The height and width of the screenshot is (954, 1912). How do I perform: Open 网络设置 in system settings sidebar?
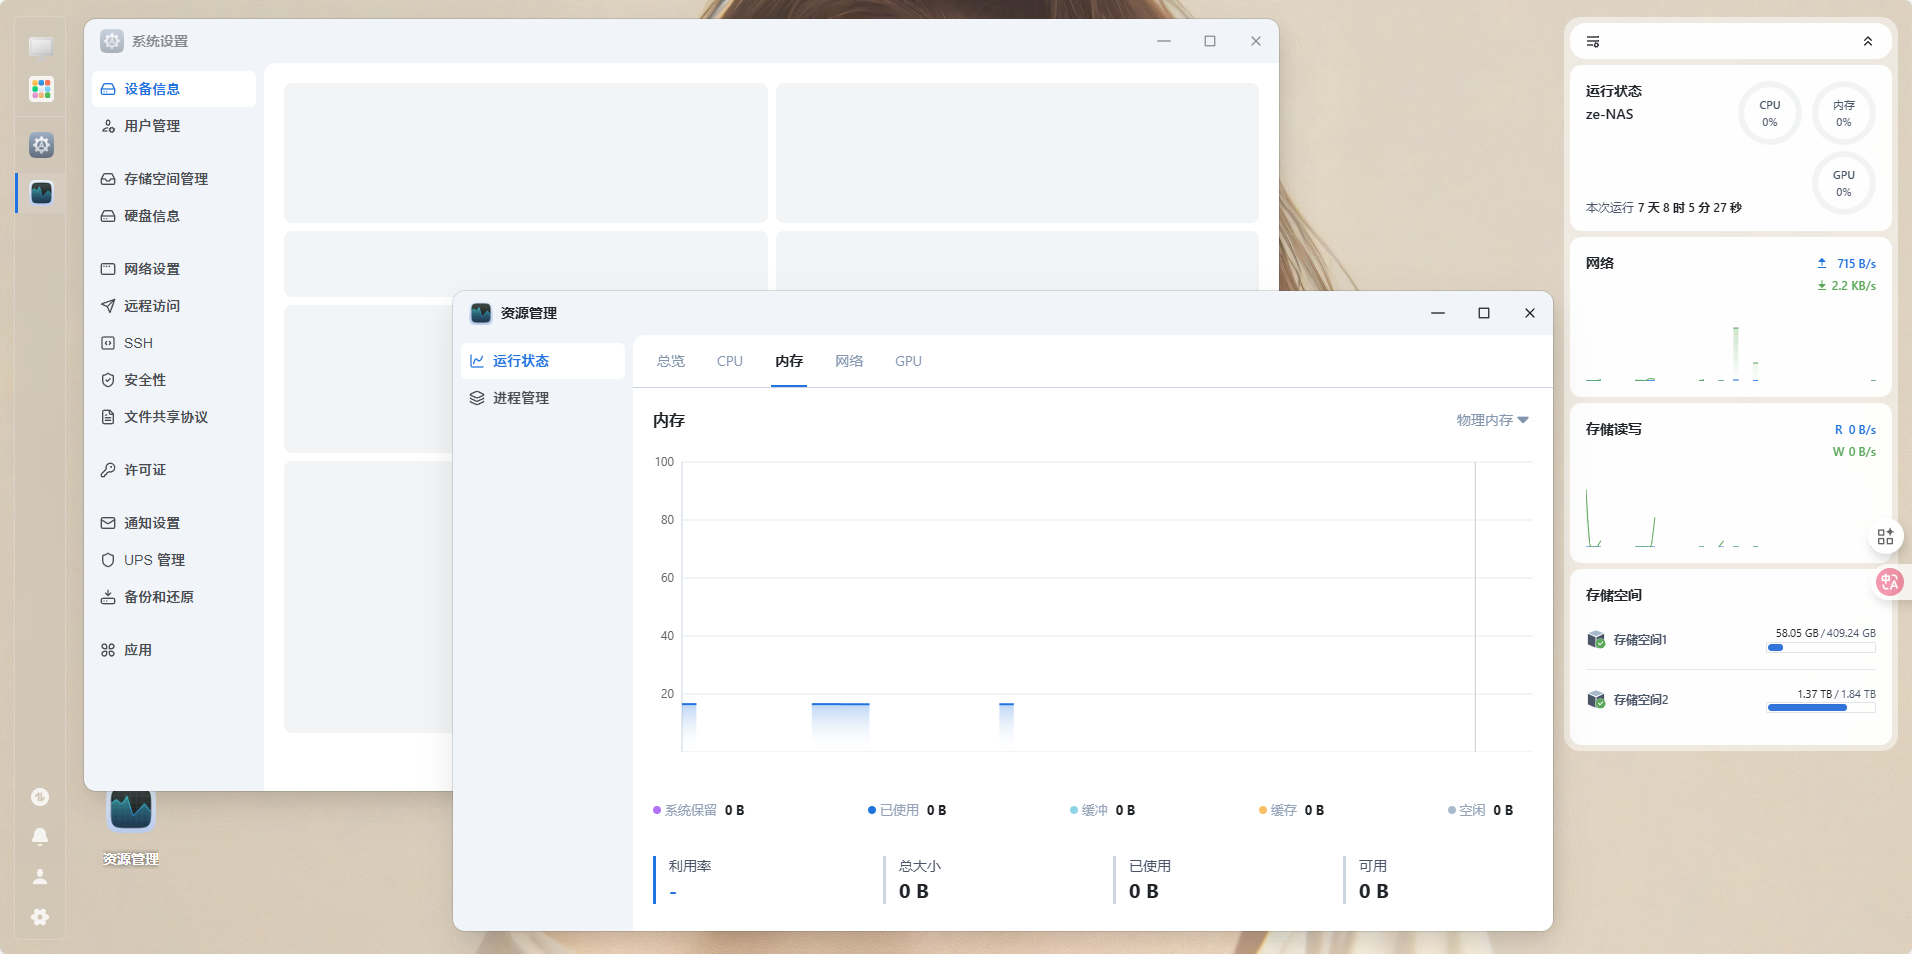point(174,269)
